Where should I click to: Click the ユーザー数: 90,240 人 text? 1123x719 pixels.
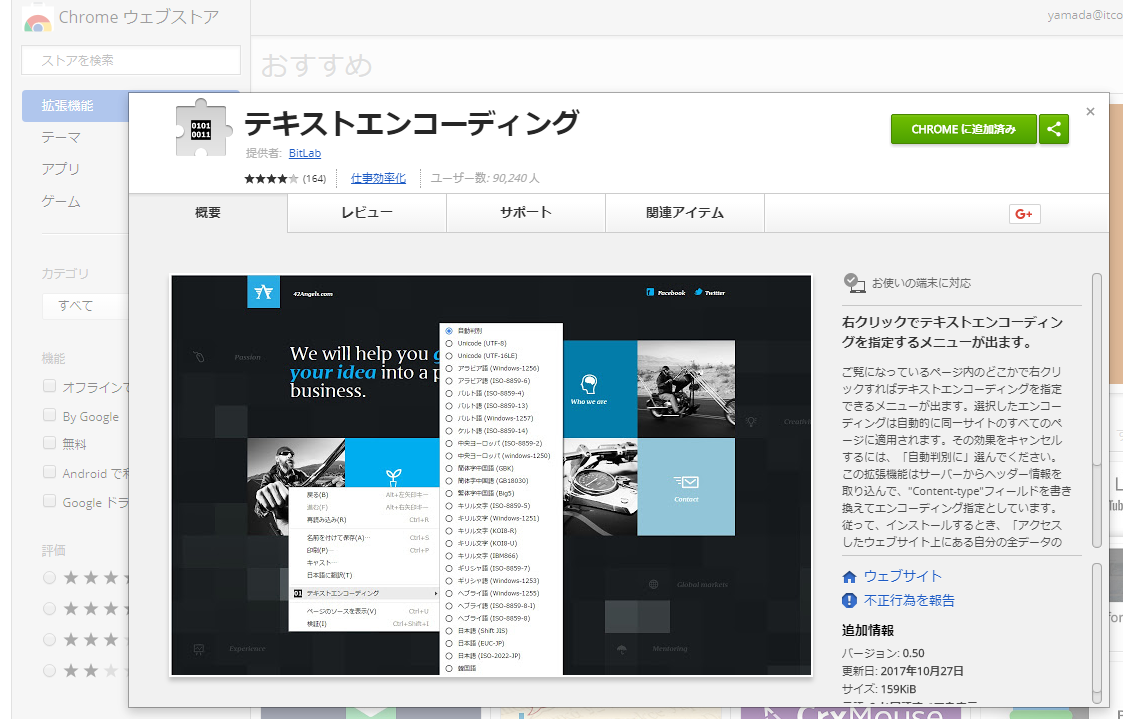click(x=485, y=178)
